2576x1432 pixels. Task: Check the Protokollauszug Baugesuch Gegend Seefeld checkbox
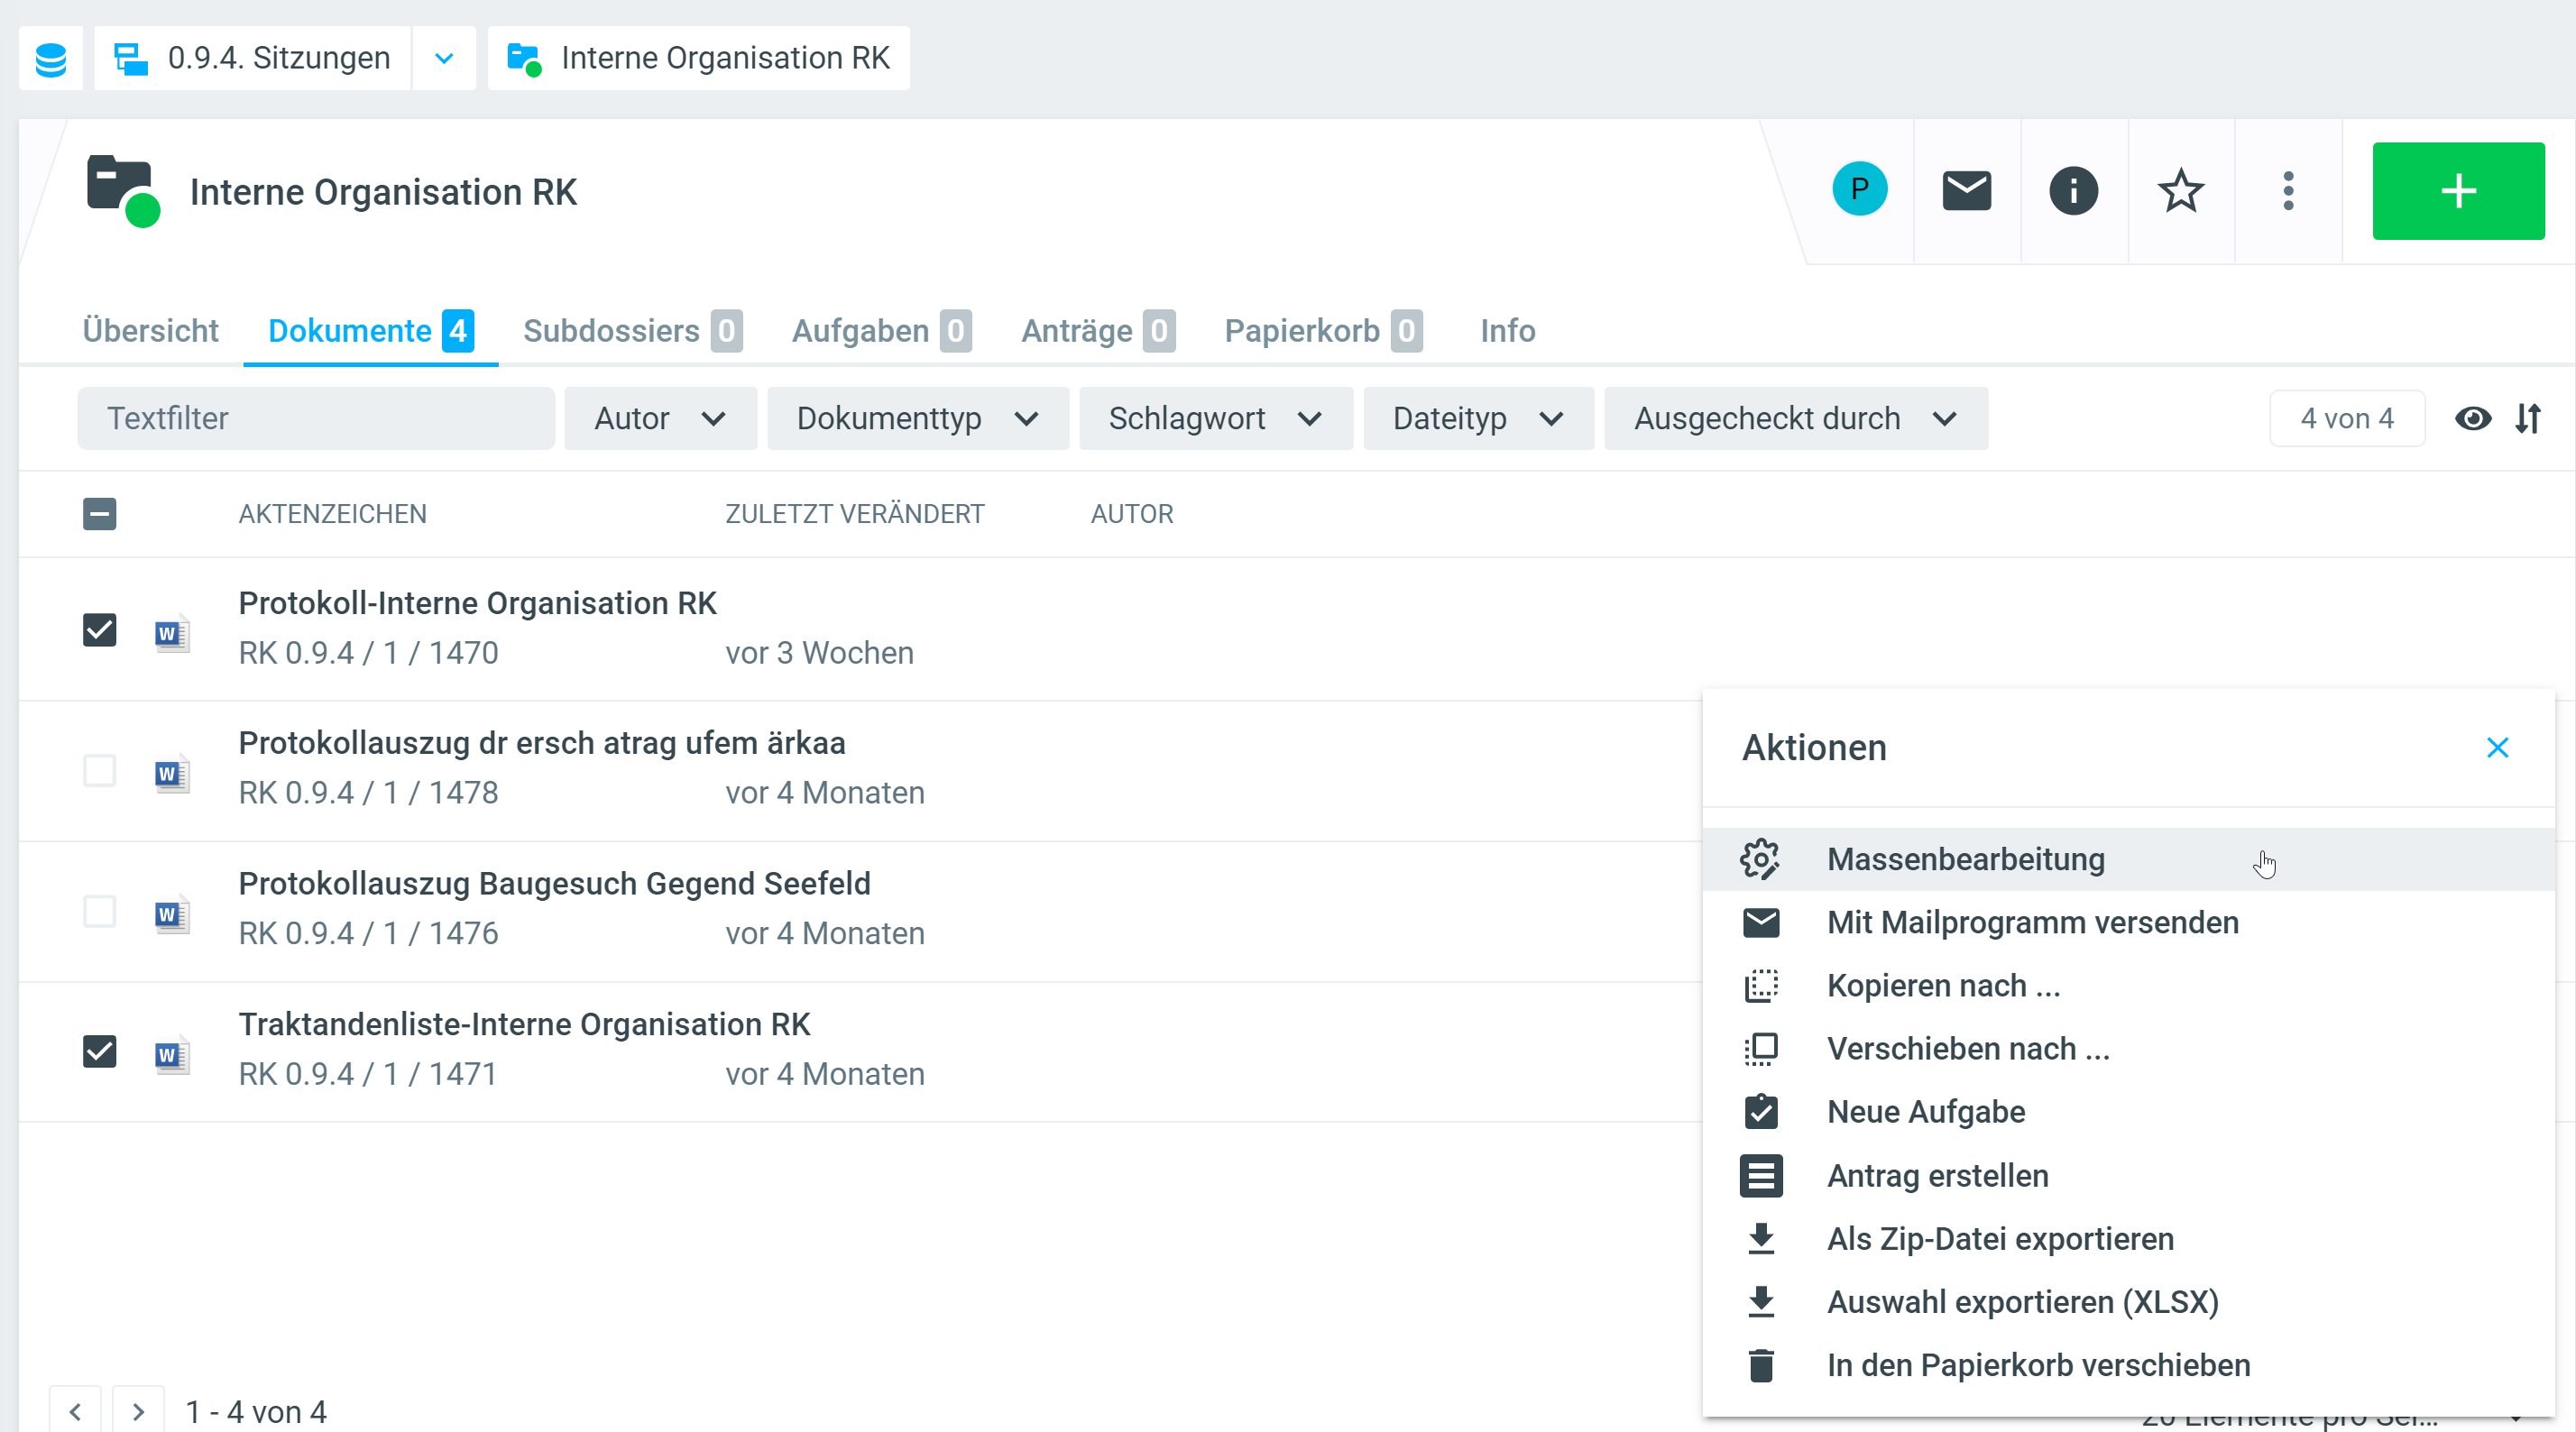click(x=99, y=911)
